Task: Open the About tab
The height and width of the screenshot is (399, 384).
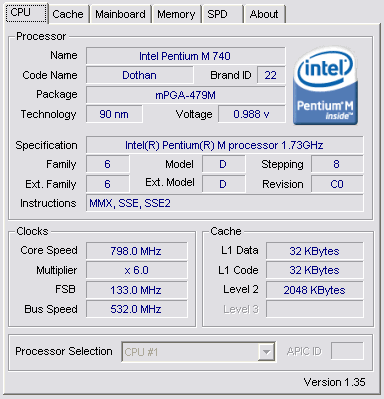Action: (265, 14)
